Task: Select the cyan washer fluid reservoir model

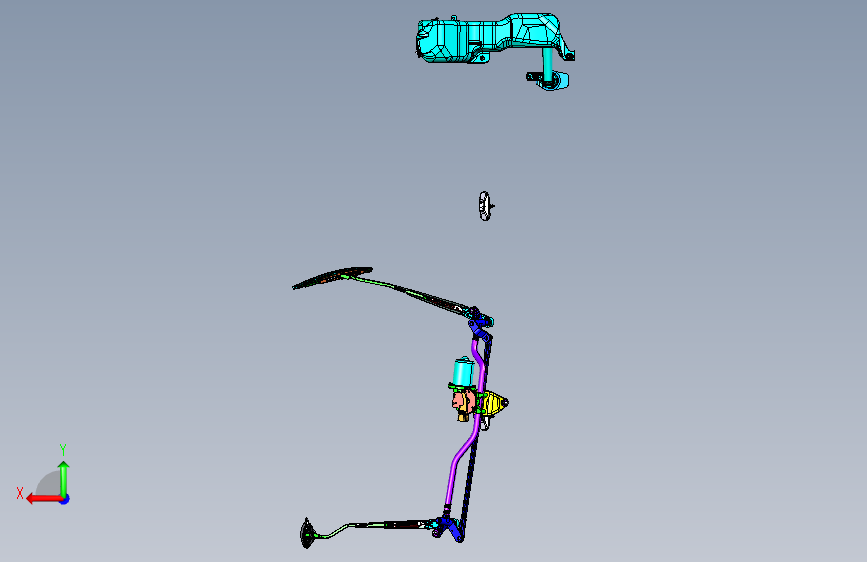Action: click(487, 38)
